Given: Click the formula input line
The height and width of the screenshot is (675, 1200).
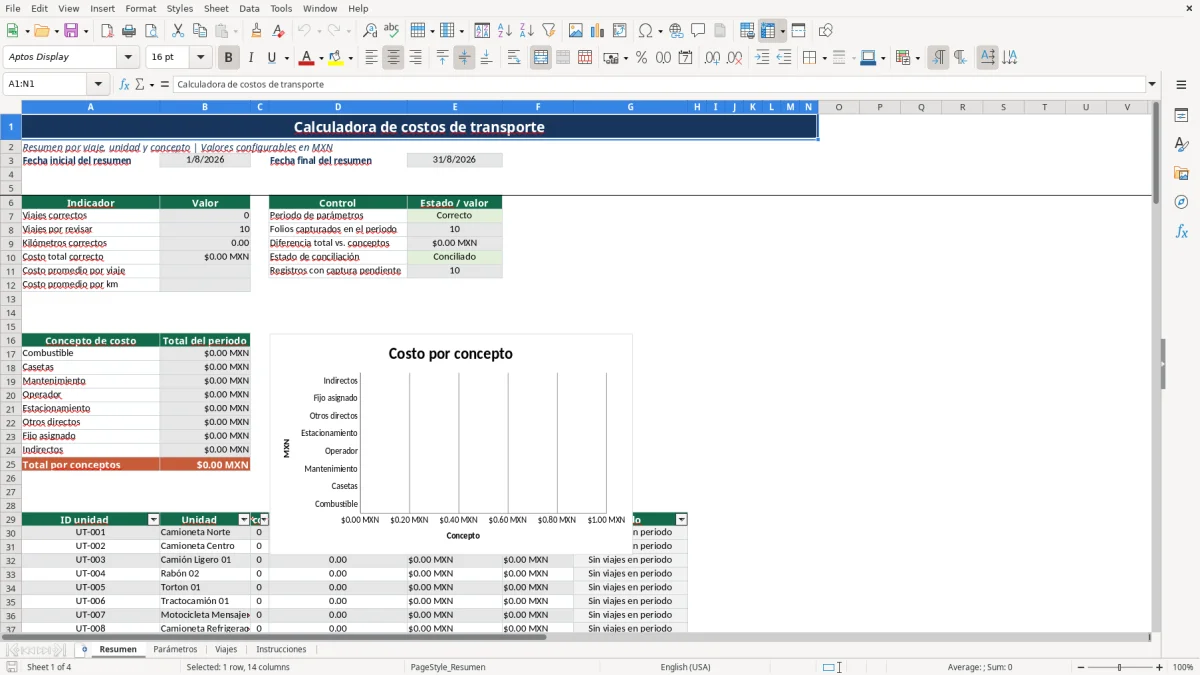Looking at the screenshot, I should (658, 84).
